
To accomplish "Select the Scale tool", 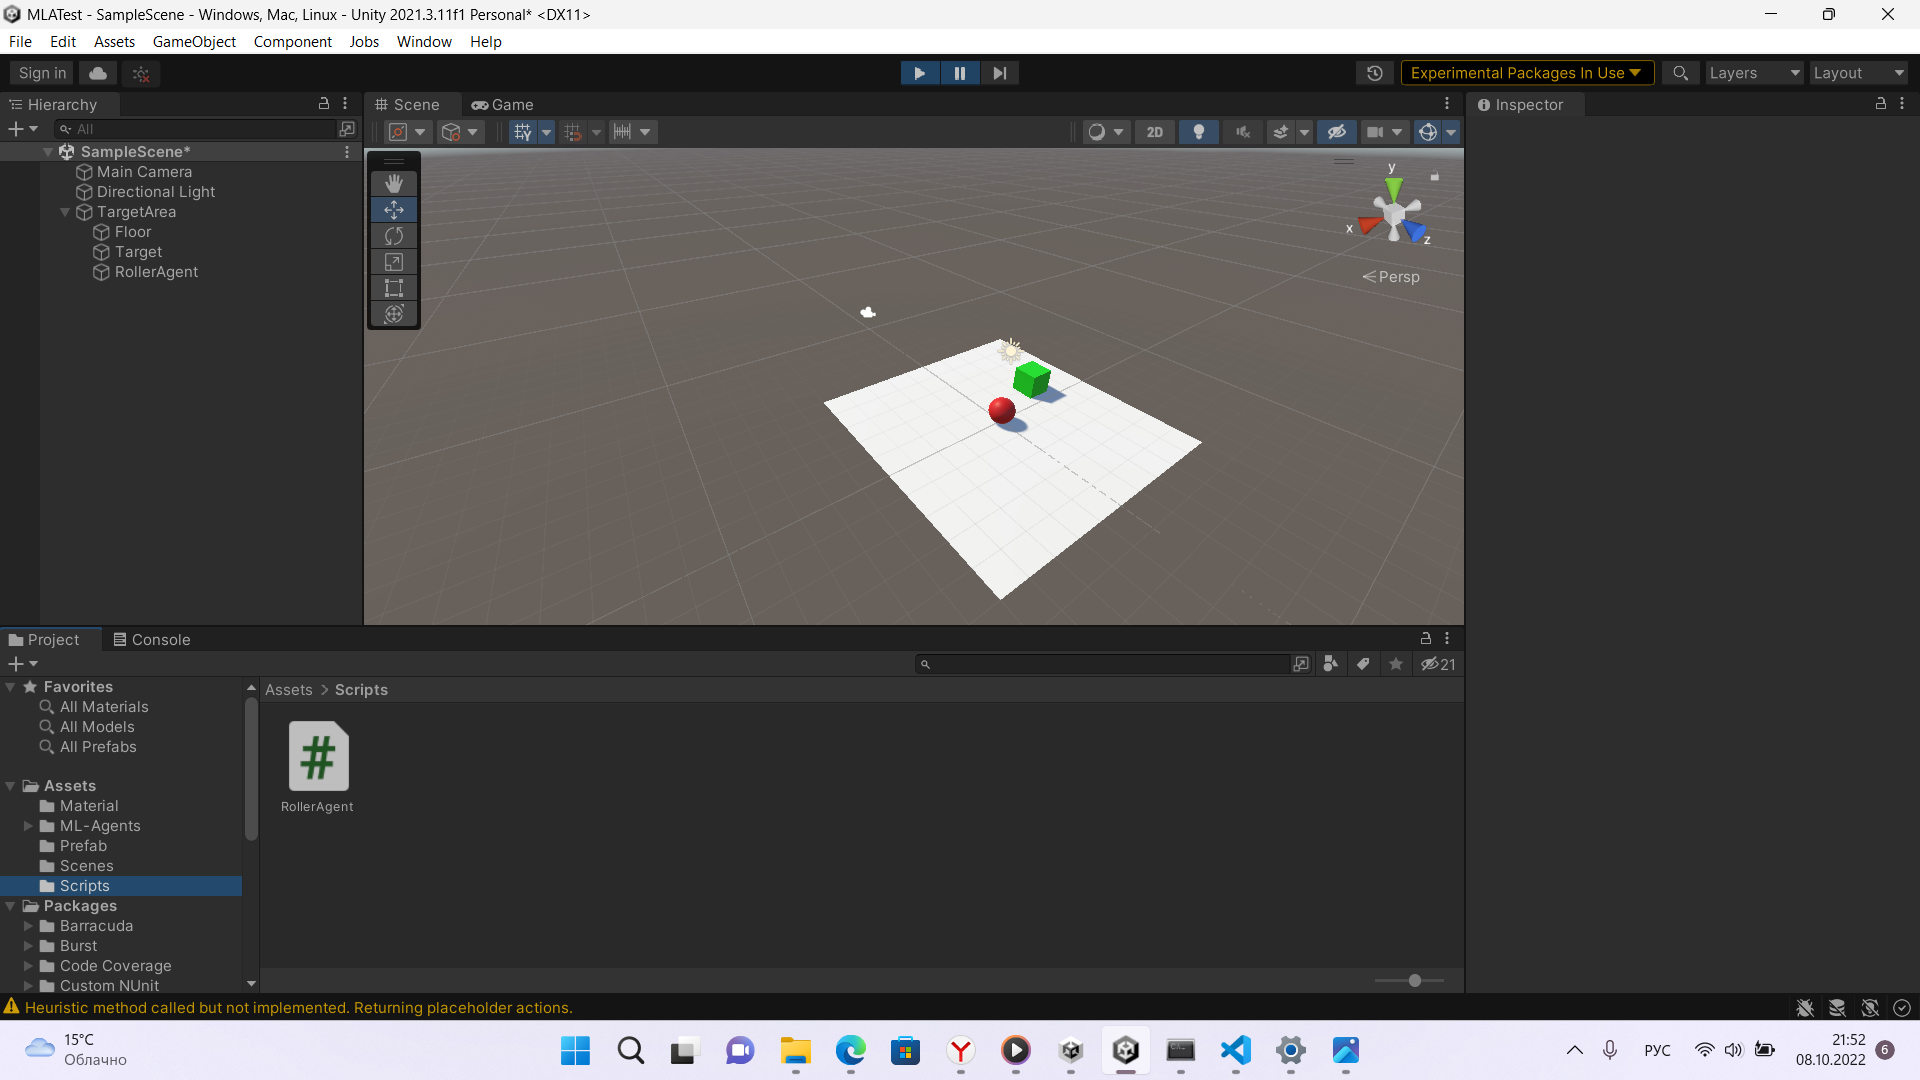I will [x=394, y=262].
